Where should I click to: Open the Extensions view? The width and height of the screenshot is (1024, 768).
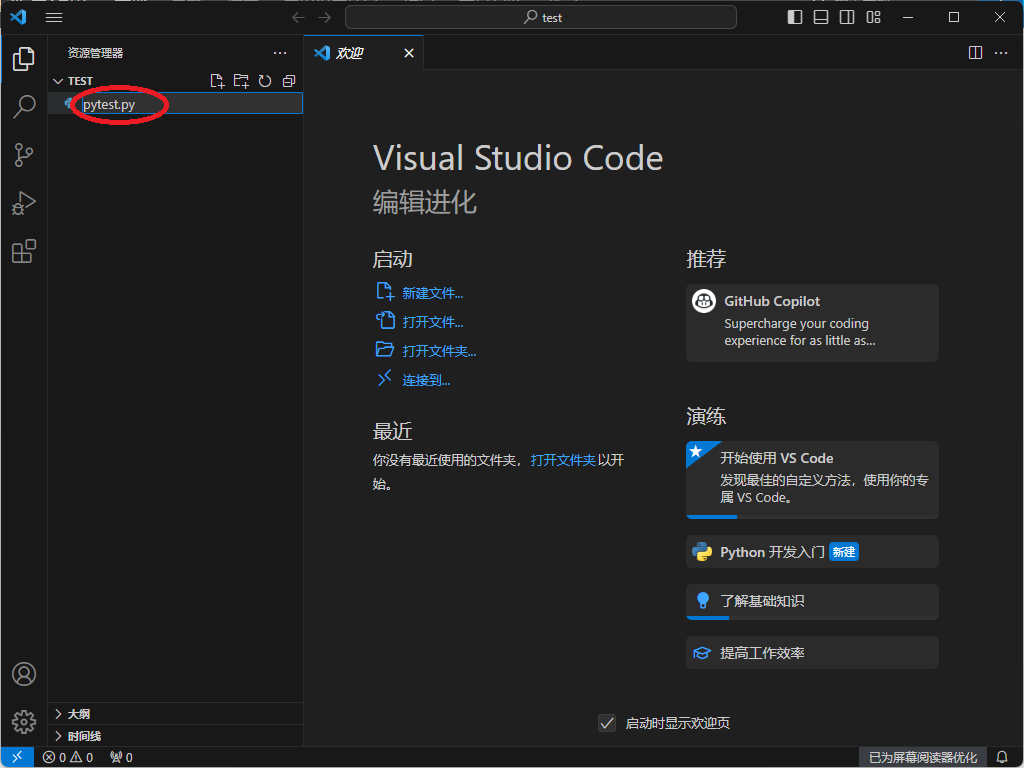(24, 251)
